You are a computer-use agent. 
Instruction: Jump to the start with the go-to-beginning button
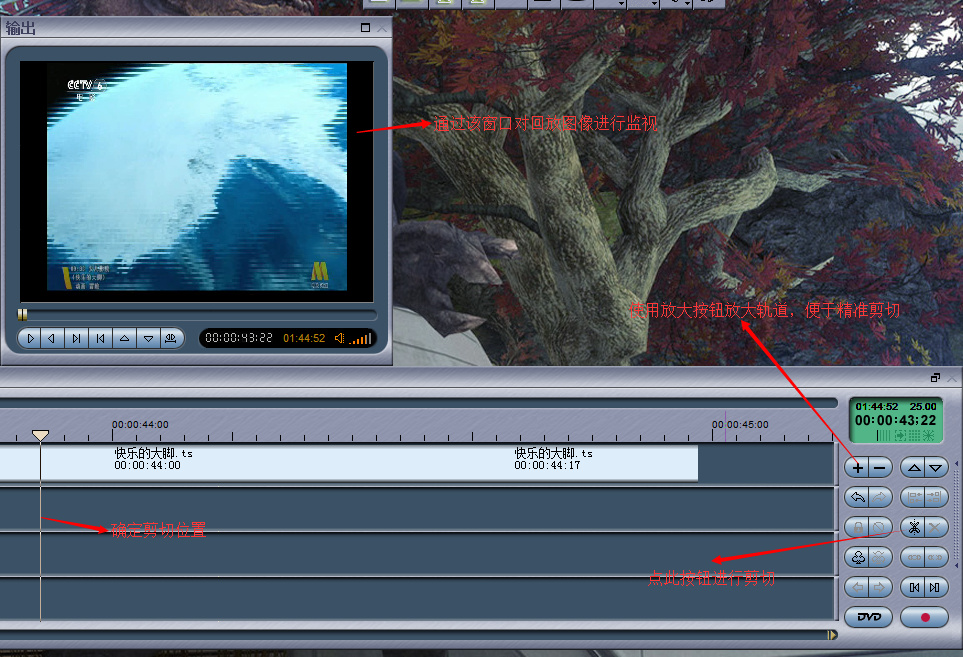[101, 339]
